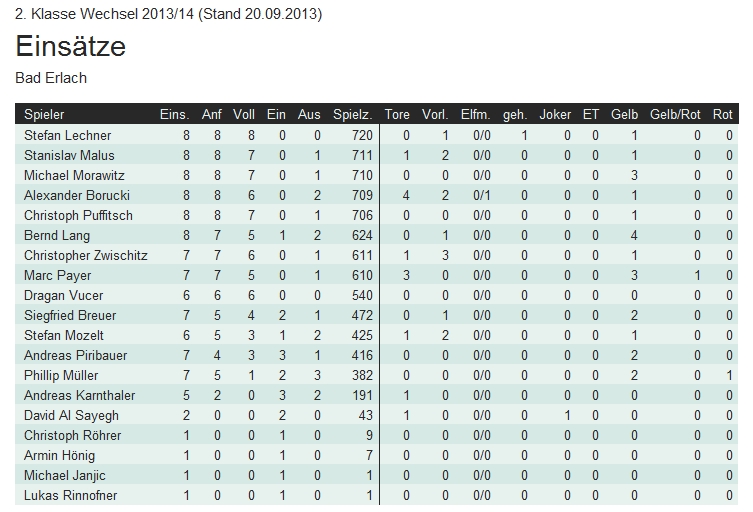
Task: Click the Eins. column header
Action: [174, 115]
